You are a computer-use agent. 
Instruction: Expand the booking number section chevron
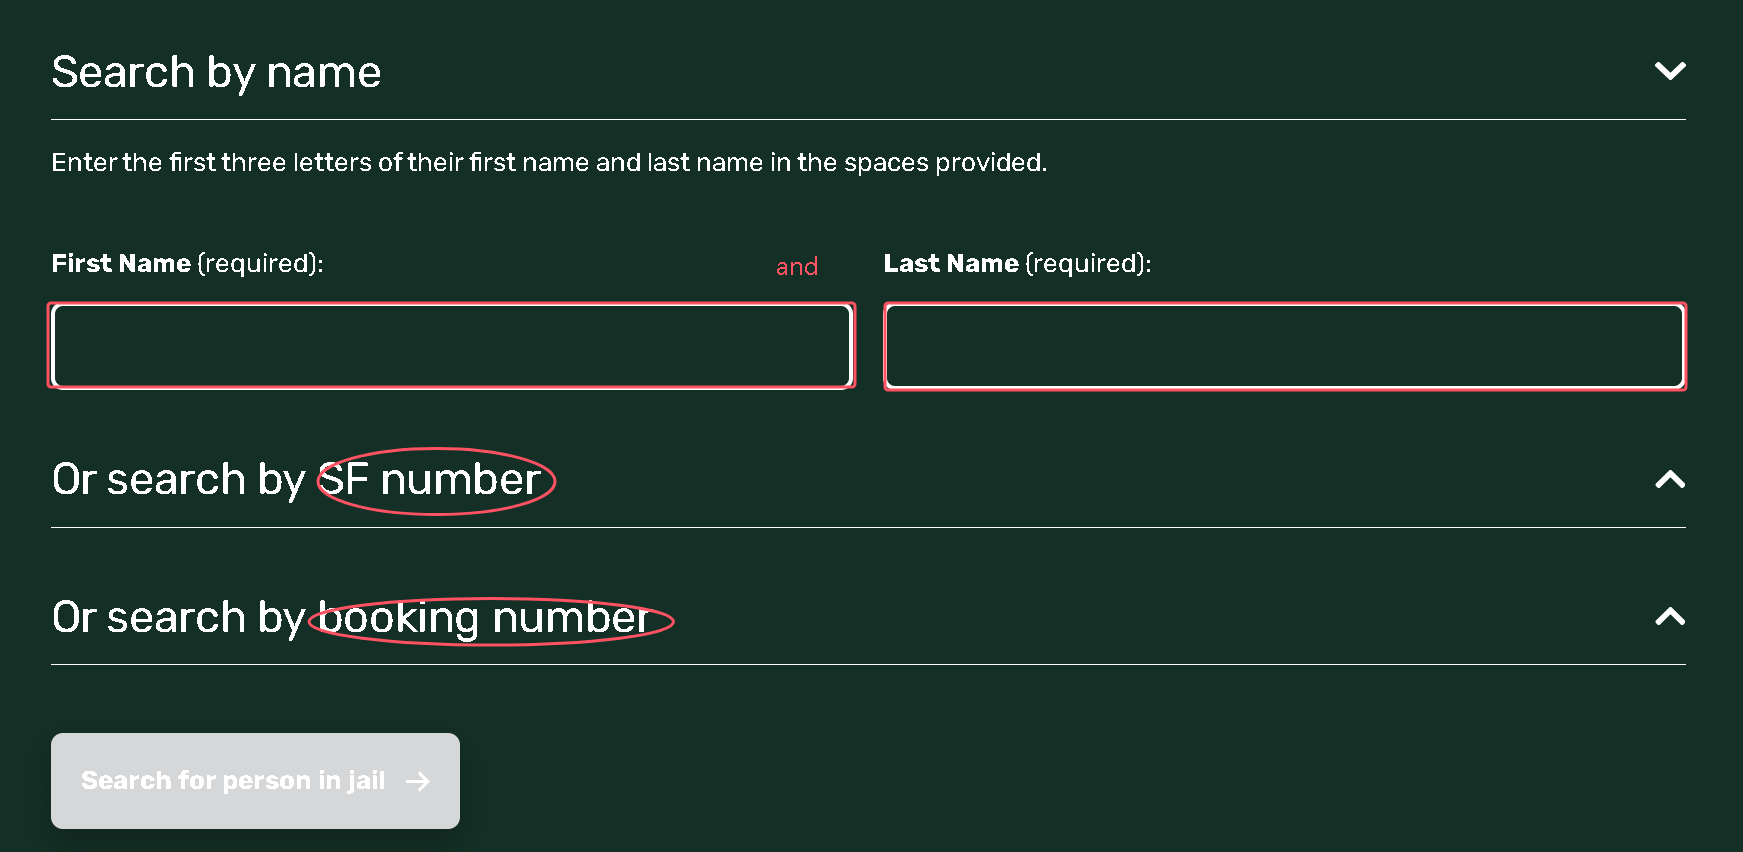pyautogui.click(x=1669, y=617)
